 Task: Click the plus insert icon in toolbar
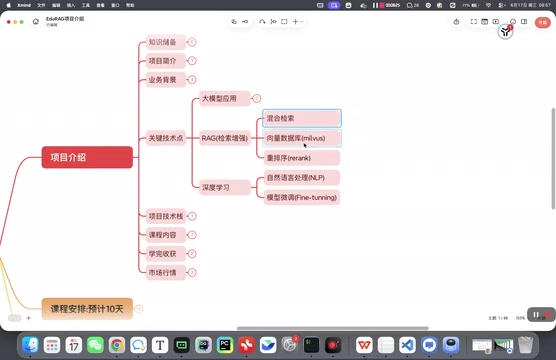(295, 22)
